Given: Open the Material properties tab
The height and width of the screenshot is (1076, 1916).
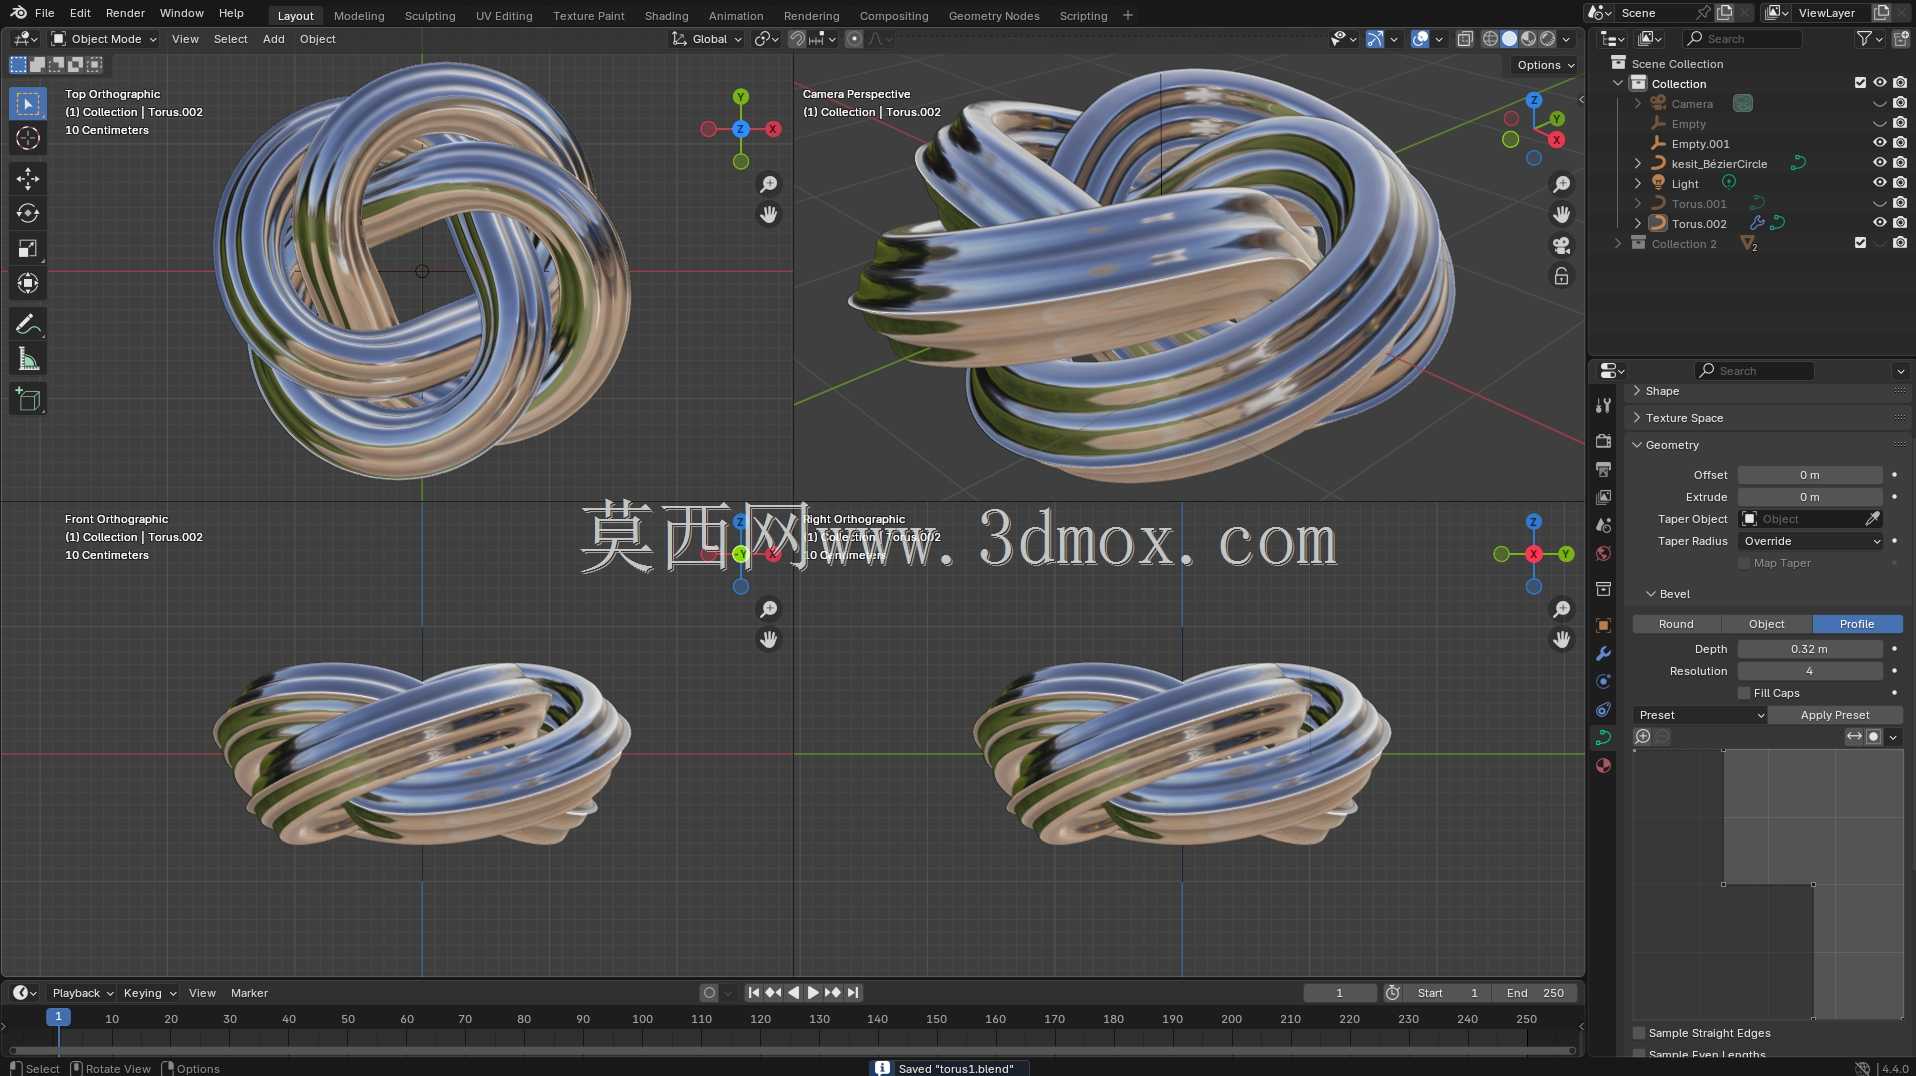Looking at the screenshot, I should pos(1604,765).
